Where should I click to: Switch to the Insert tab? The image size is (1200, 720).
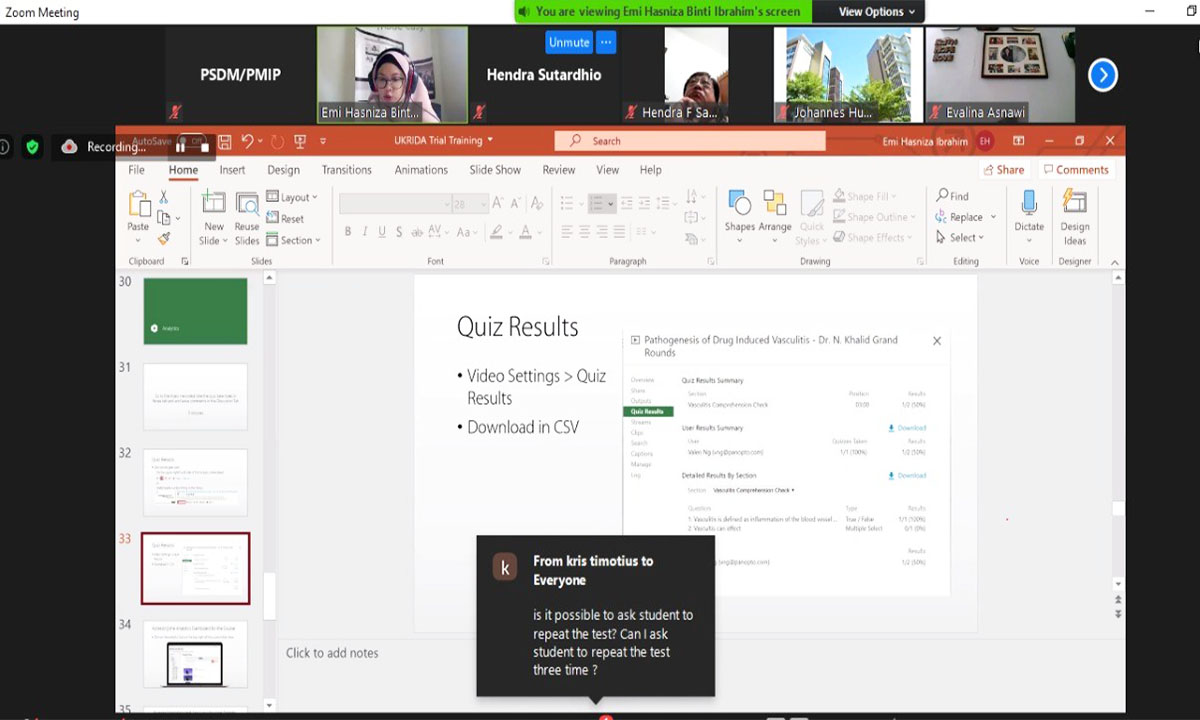pos(232,170)
